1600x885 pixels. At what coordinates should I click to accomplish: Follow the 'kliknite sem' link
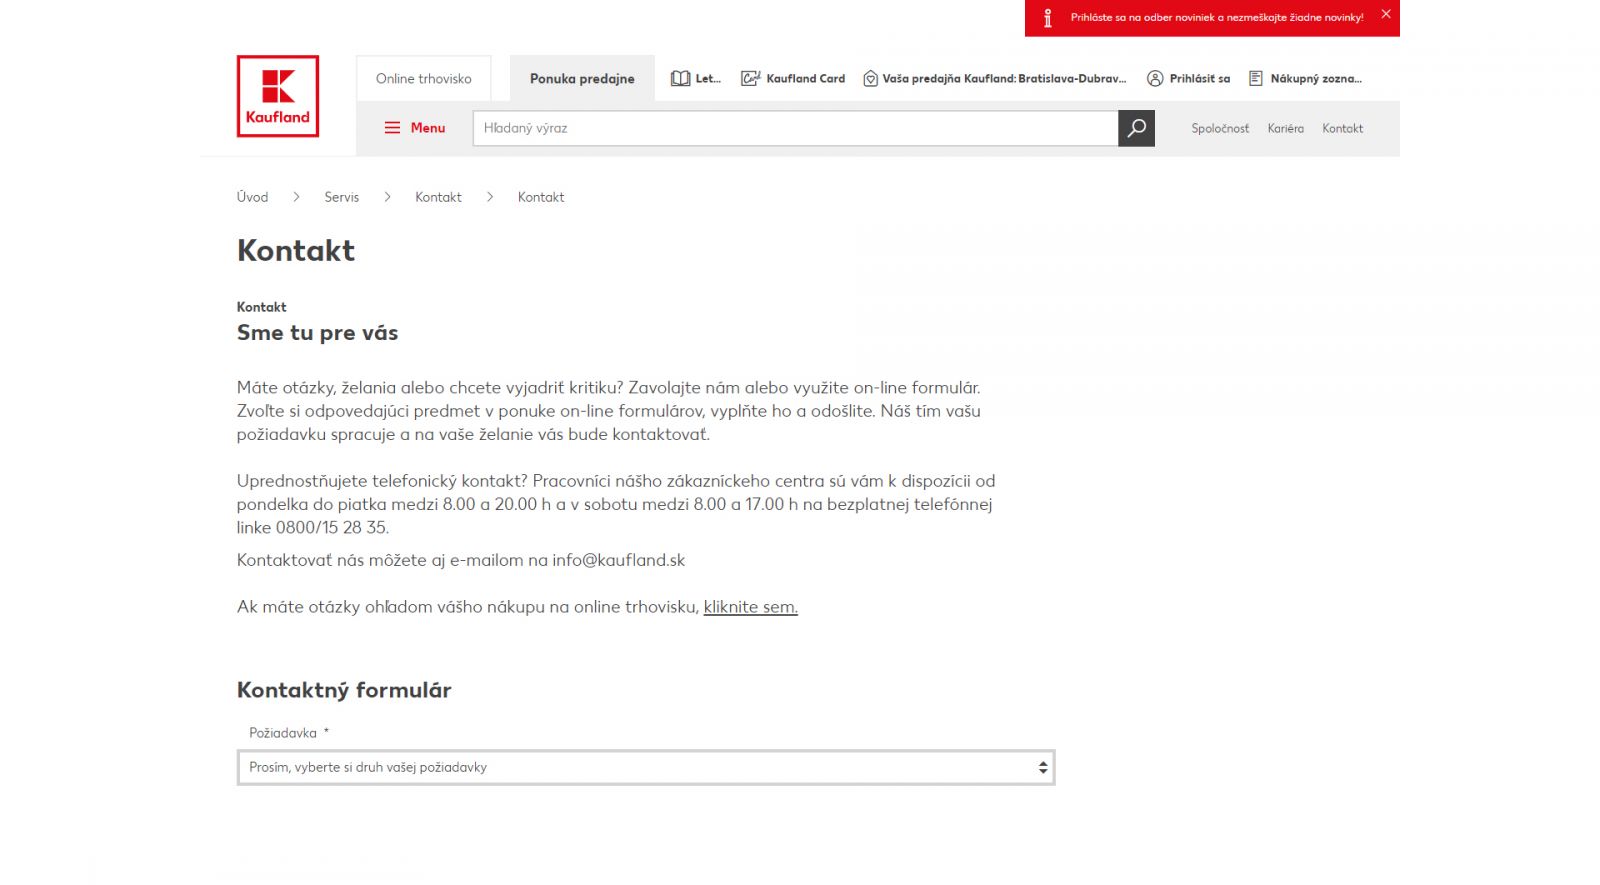pos(750,607)
